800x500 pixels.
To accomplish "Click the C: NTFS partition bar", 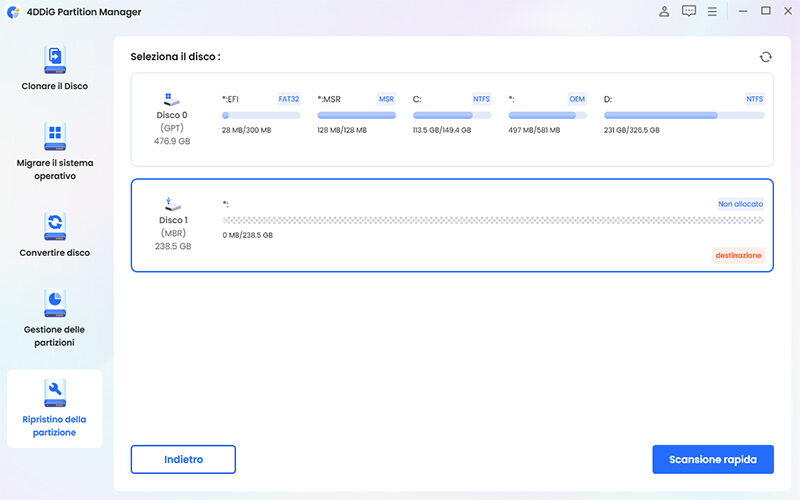I will pyautogui.click(x=452, y=115).
